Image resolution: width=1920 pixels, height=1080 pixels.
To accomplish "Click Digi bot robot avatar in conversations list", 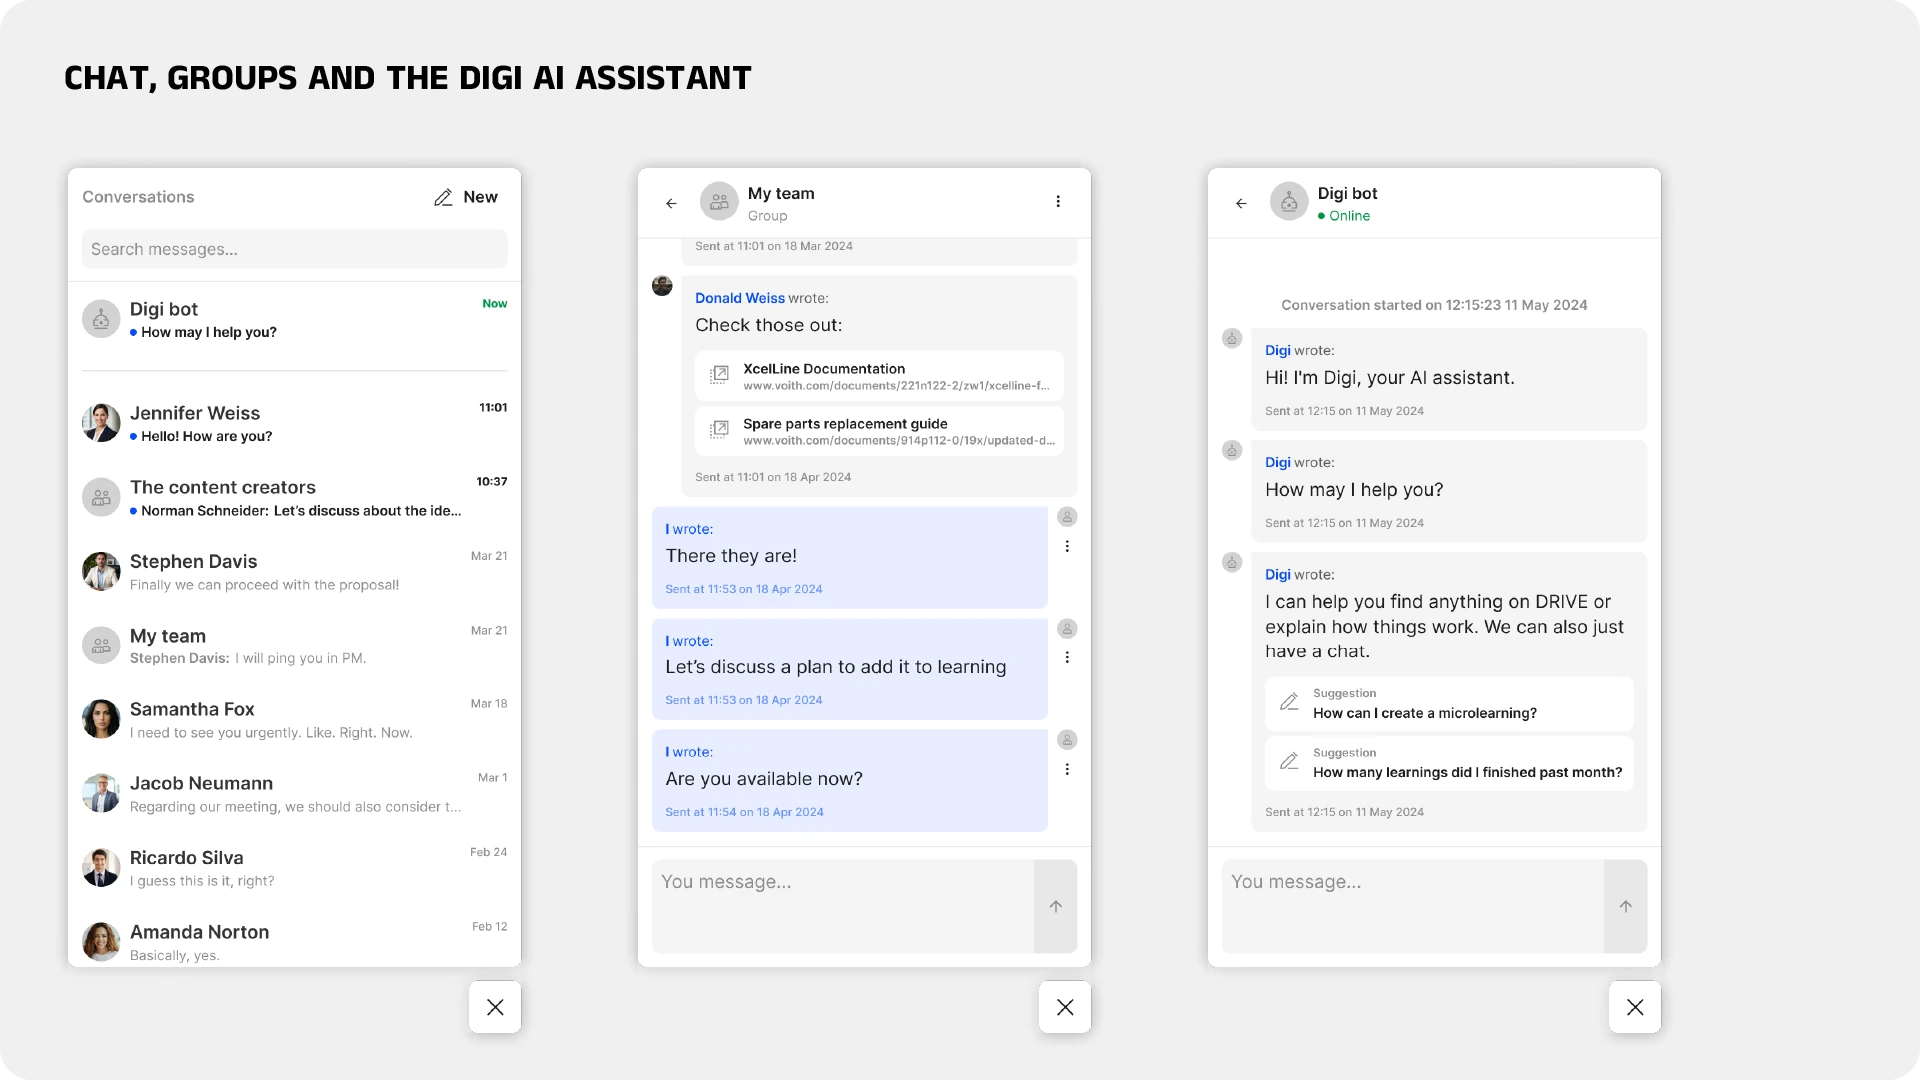I will coord(101,319).
